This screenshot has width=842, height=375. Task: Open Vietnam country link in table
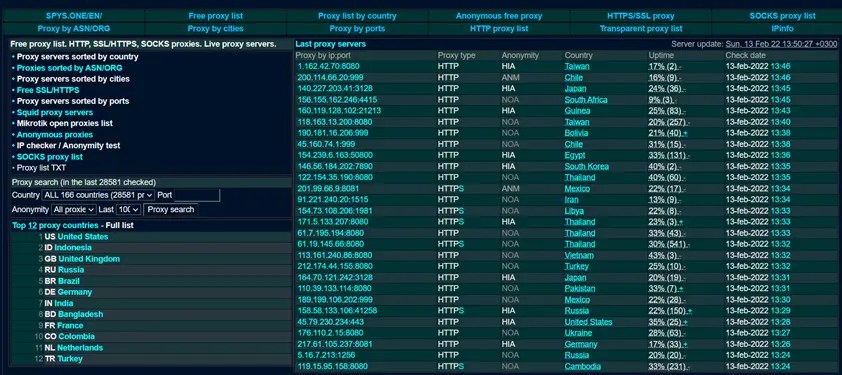pyautogui.click(x=579, y=255)
